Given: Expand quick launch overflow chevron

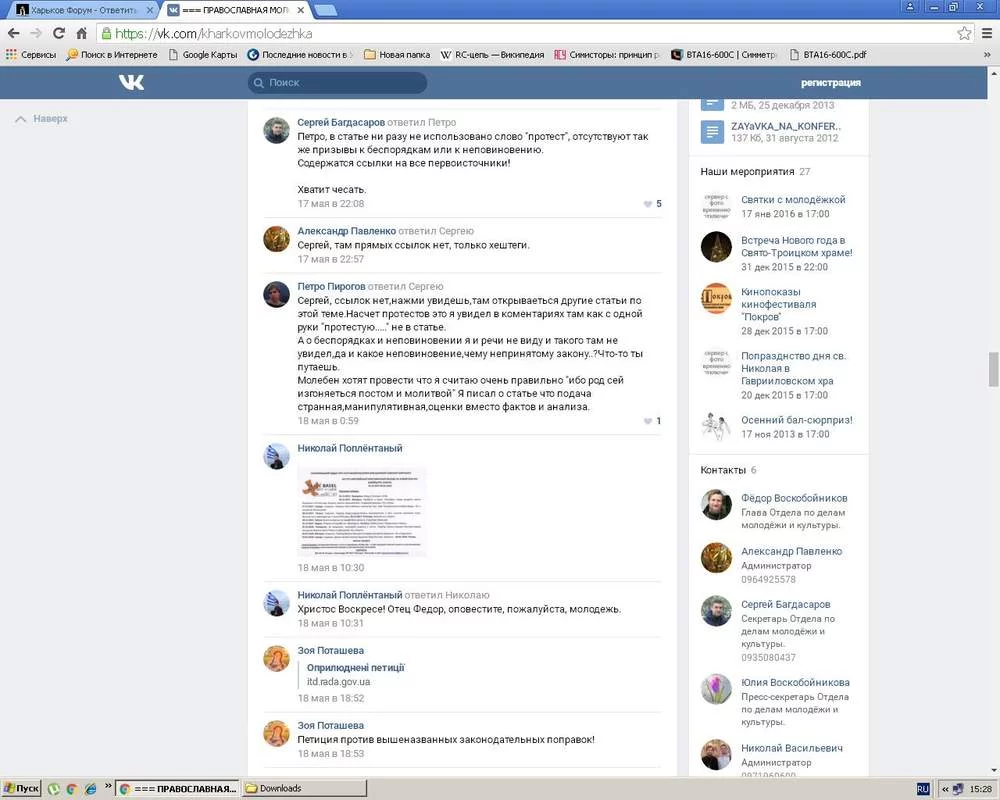Looking at the screenshot, I should [x=108, y=786].
